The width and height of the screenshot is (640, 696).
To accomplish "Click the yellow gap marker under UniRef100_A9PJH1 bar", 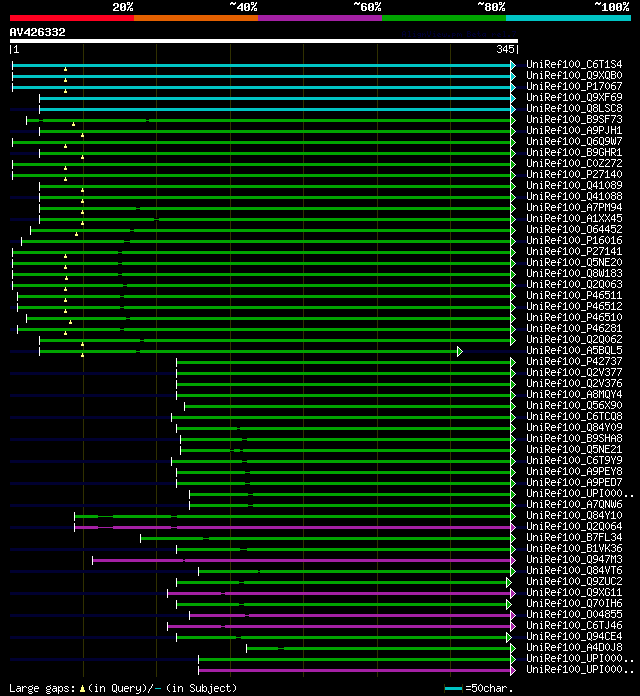I will [x=83, y=135].
